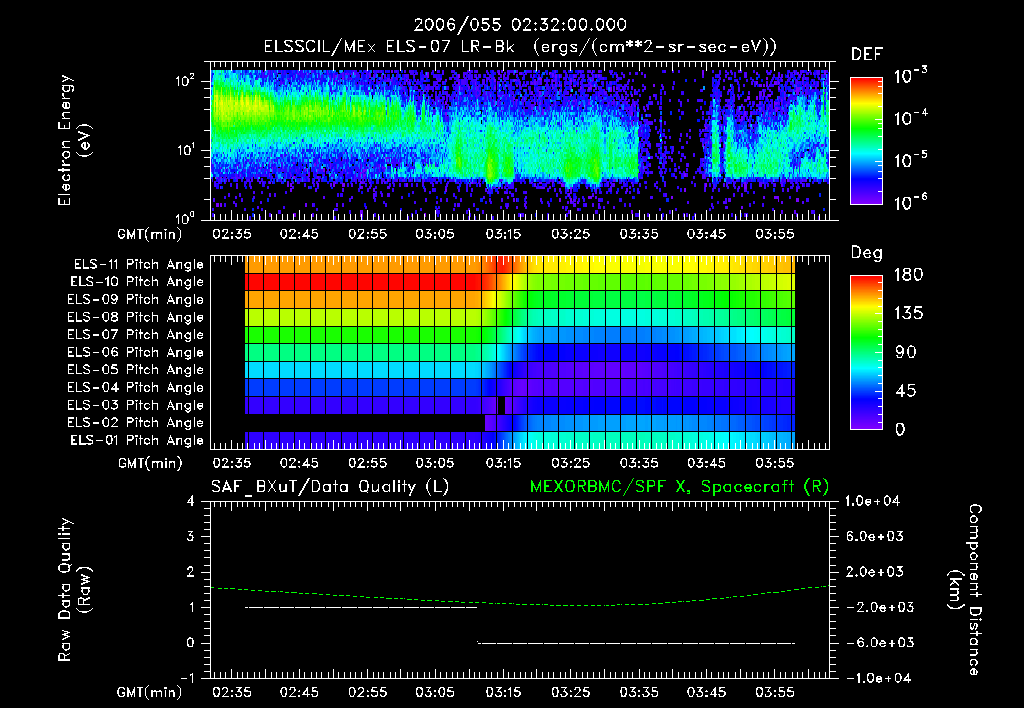Click the "DEF" color bar label
The width and height of the screenshot is (1024, 708).
(867, 54)
